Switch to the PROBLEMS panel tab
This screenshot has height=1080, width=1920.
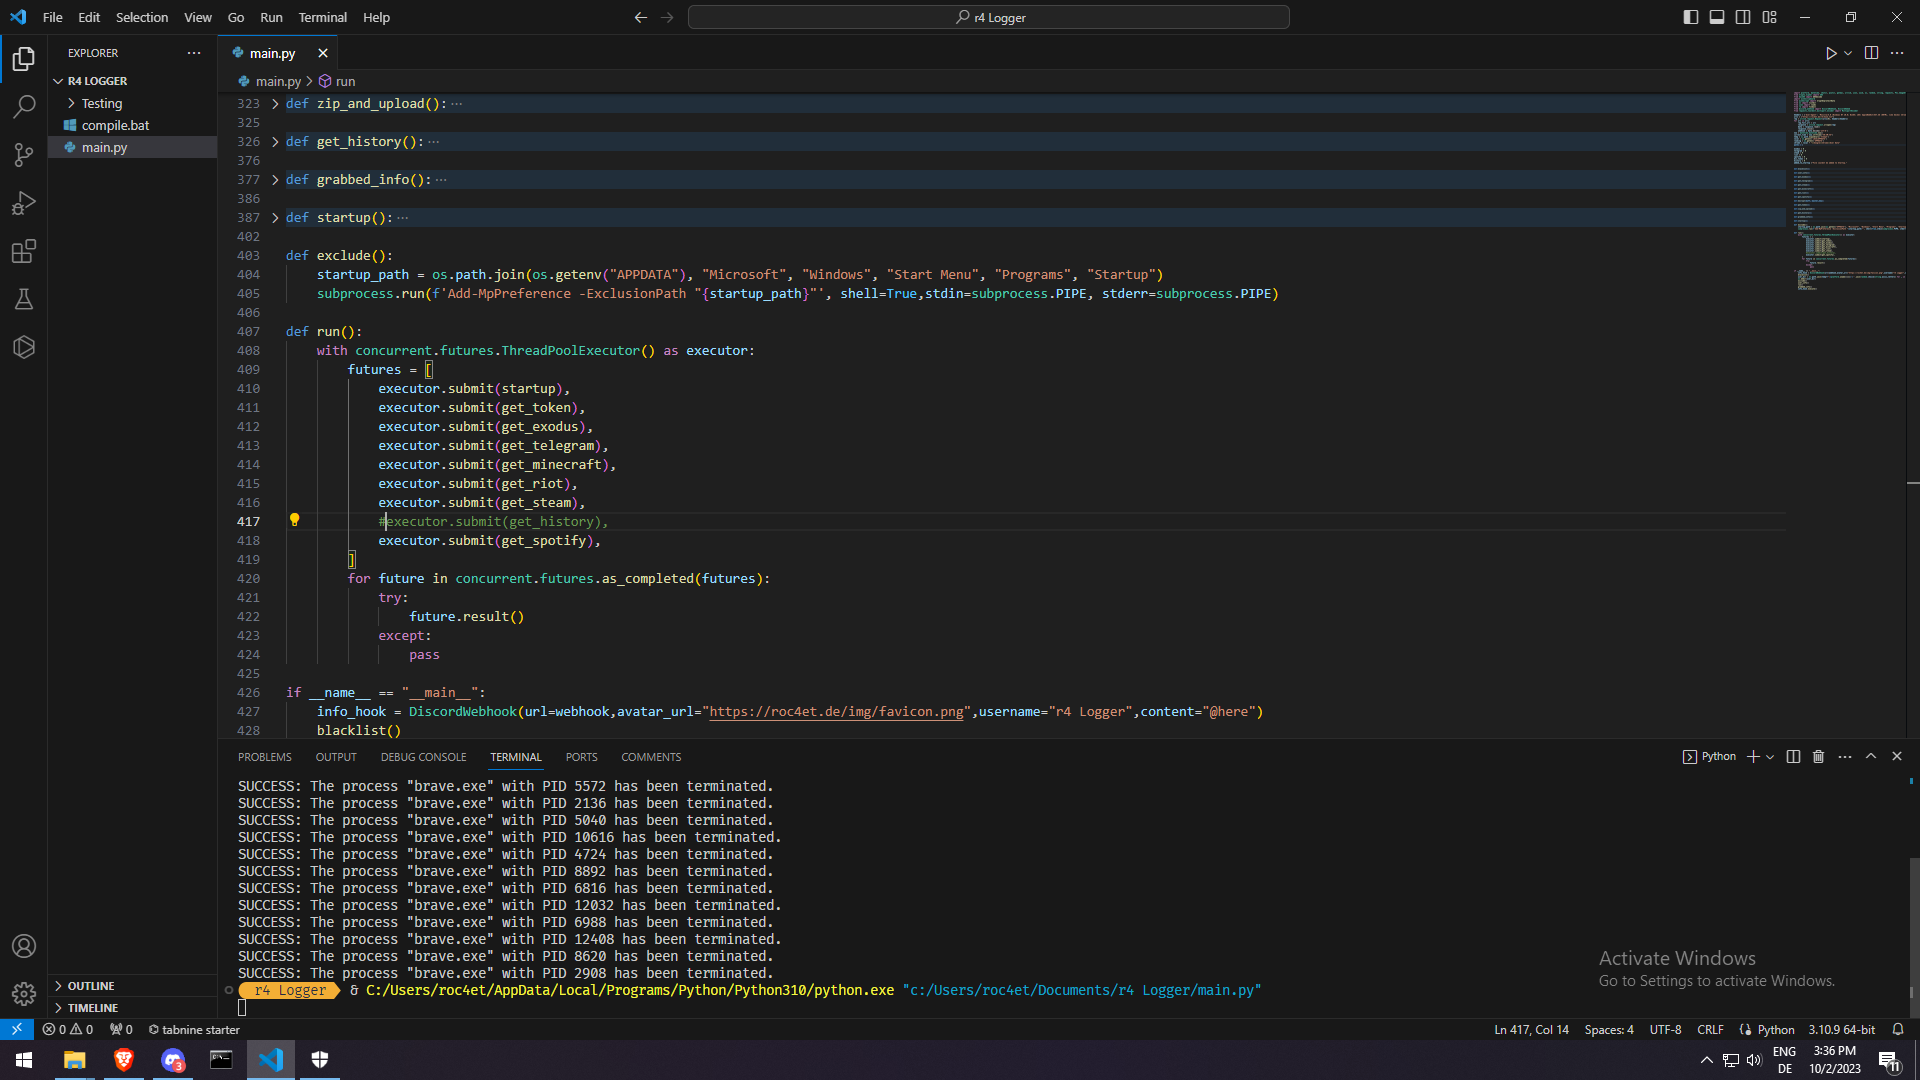click(x=265, y=757)
